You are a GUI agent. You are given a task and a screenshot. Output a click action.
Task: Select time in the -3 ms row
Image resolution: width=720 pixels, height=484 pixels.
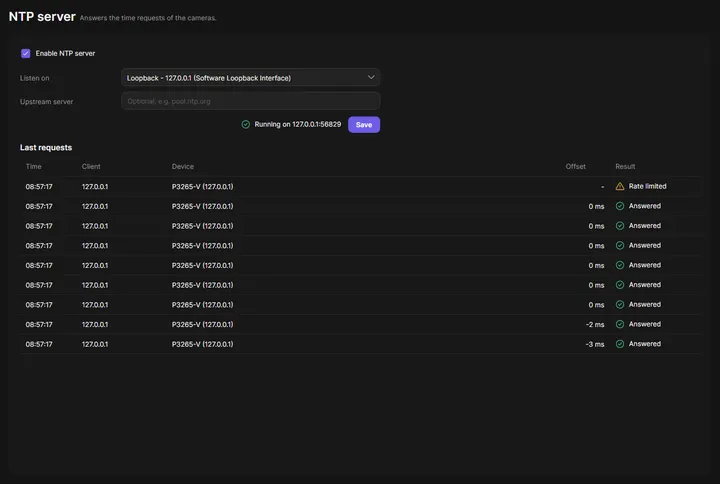pos(39,344)
